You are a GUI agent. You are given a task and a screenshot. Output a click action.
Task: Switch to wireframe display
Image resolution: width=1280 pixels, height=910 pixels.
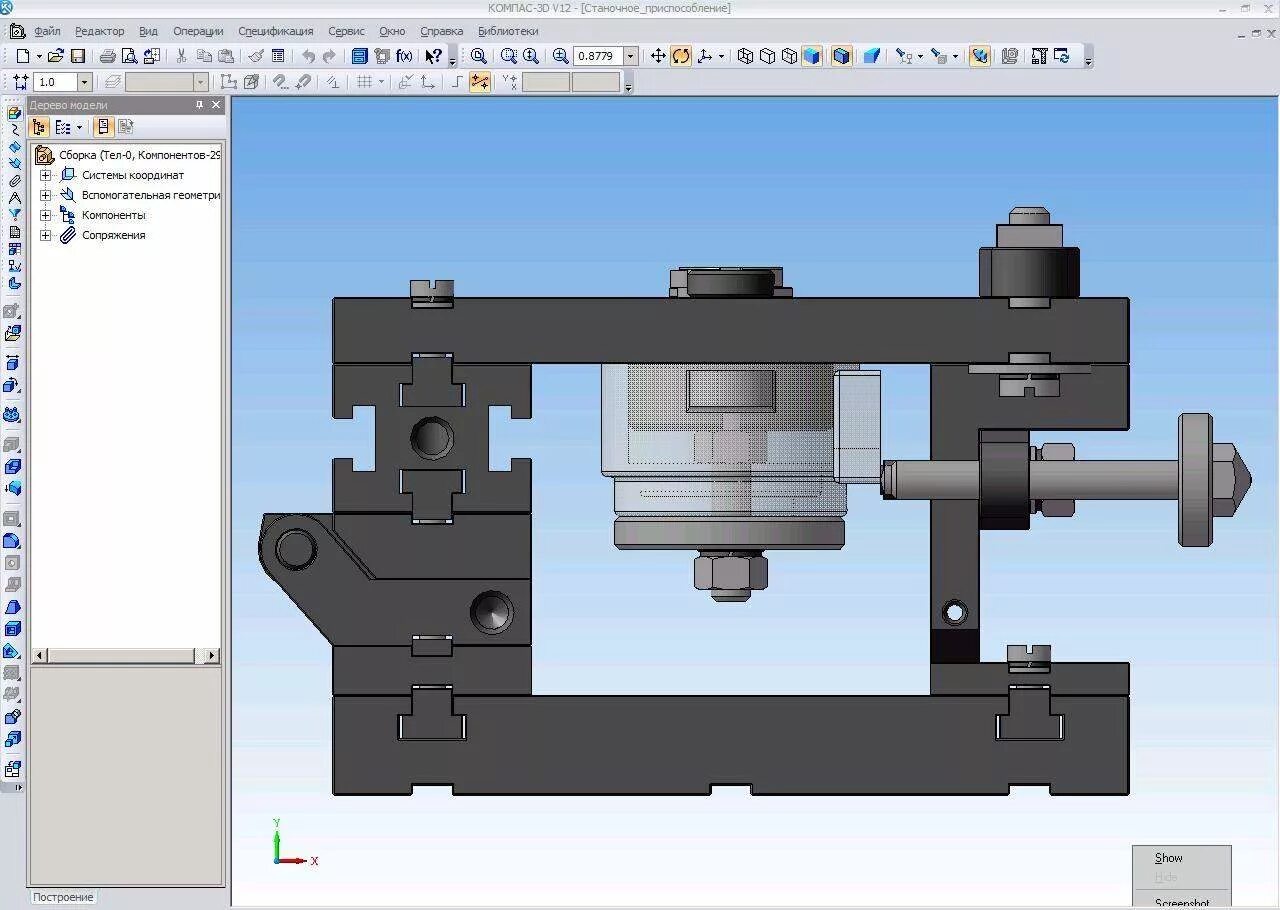point(745,56)
